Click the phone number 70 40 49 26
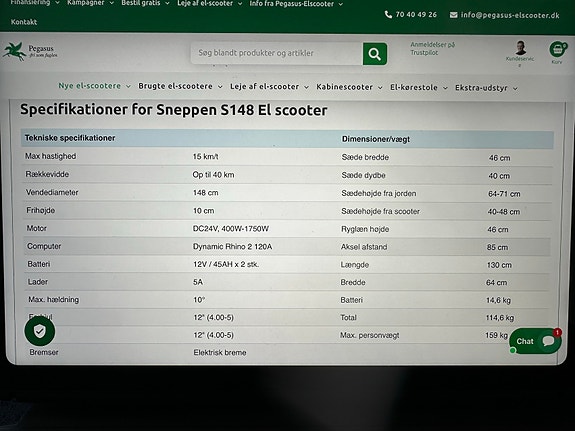Screen dimensions: 575x431 click(x=411, y=15)
